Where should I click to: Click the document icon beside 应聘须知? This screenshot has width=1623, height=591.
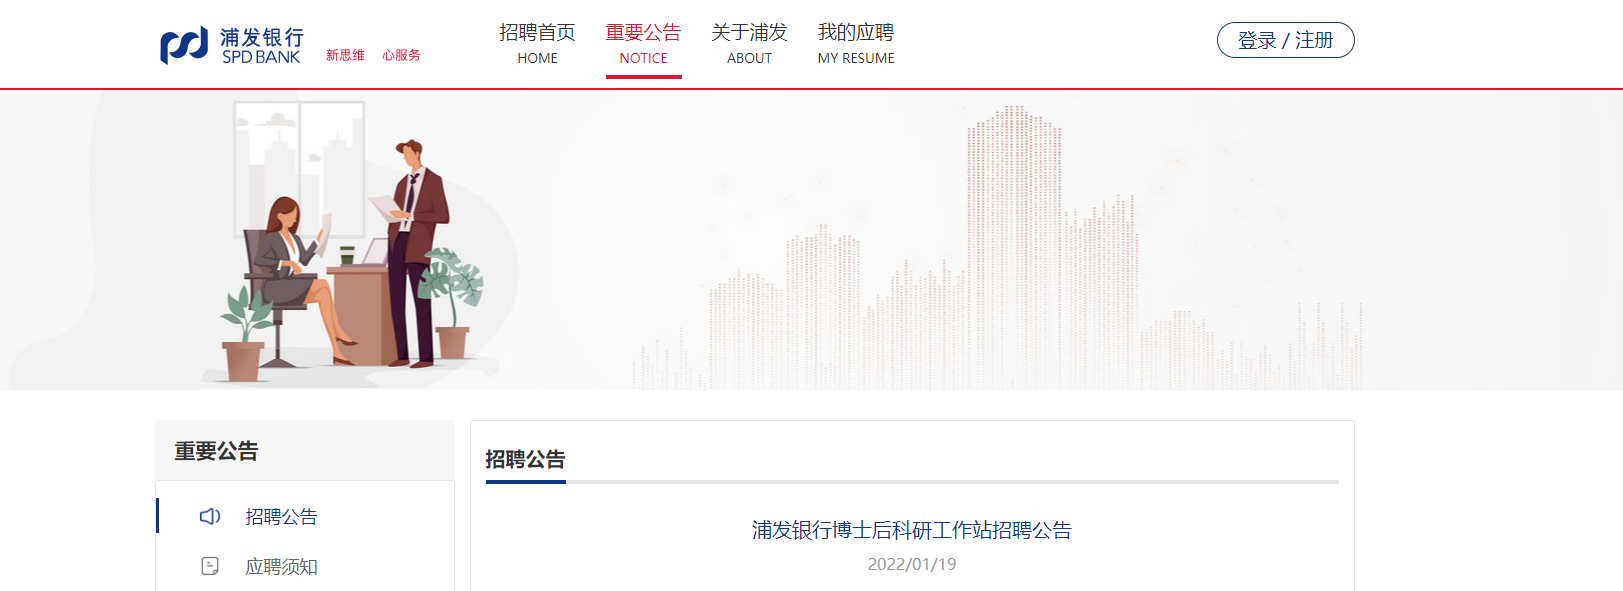click(210, 566)
